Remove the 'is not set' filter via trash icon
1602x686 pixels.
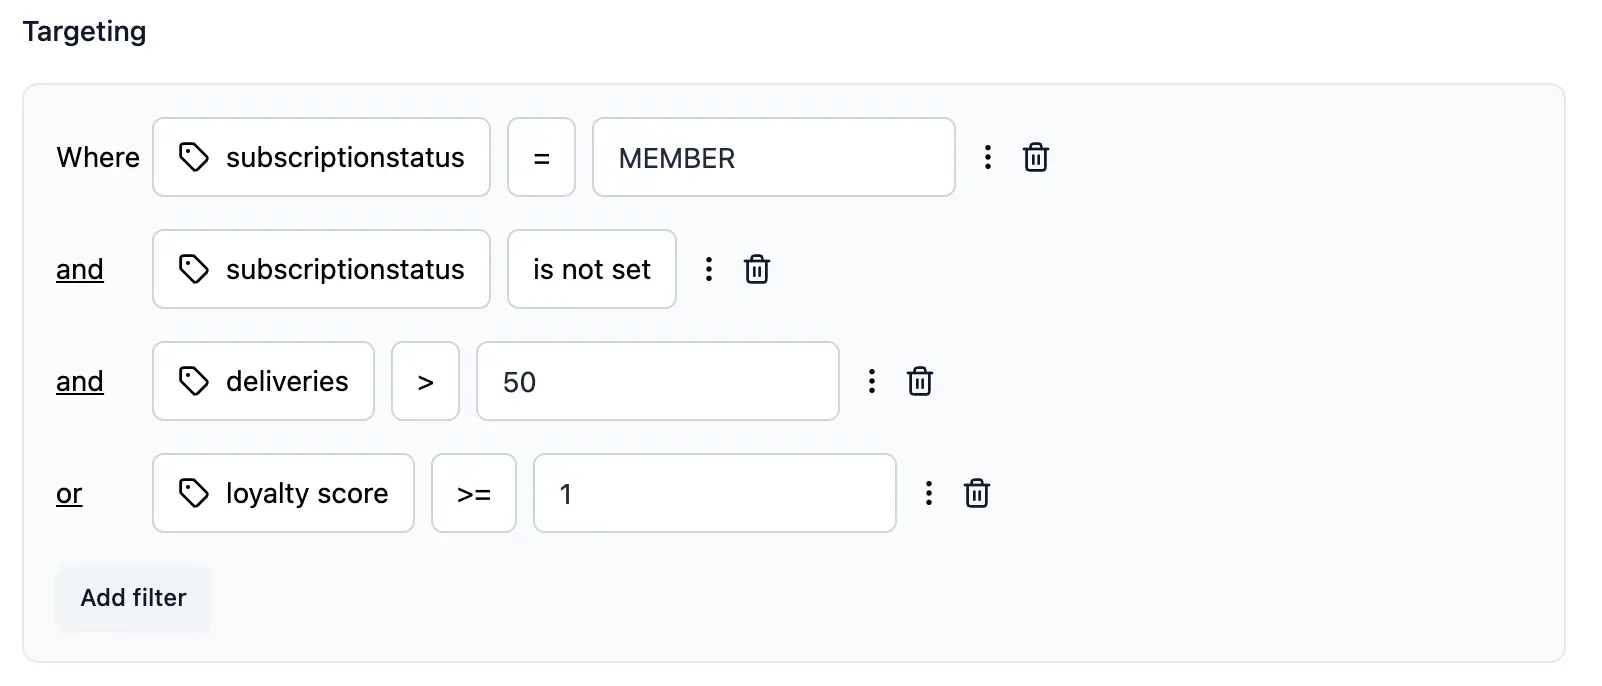757,269
